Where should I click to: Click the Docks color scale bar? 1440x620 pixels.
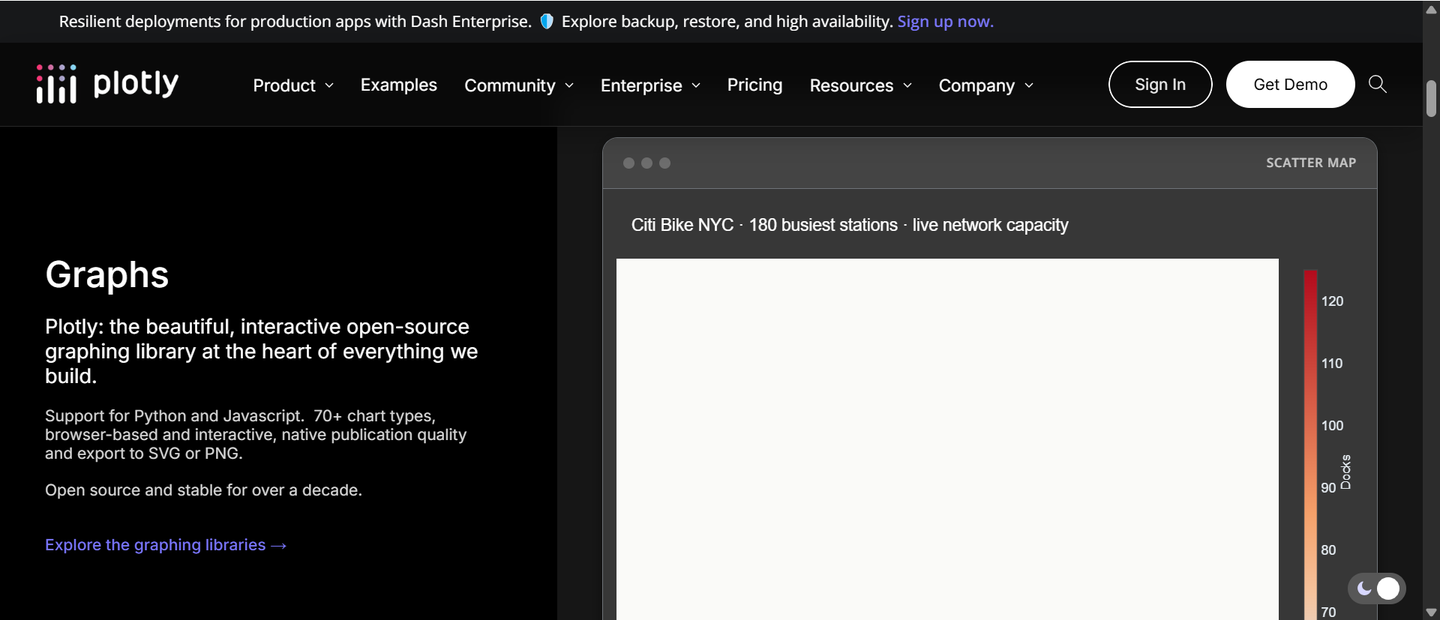[x=1311, y=445]
